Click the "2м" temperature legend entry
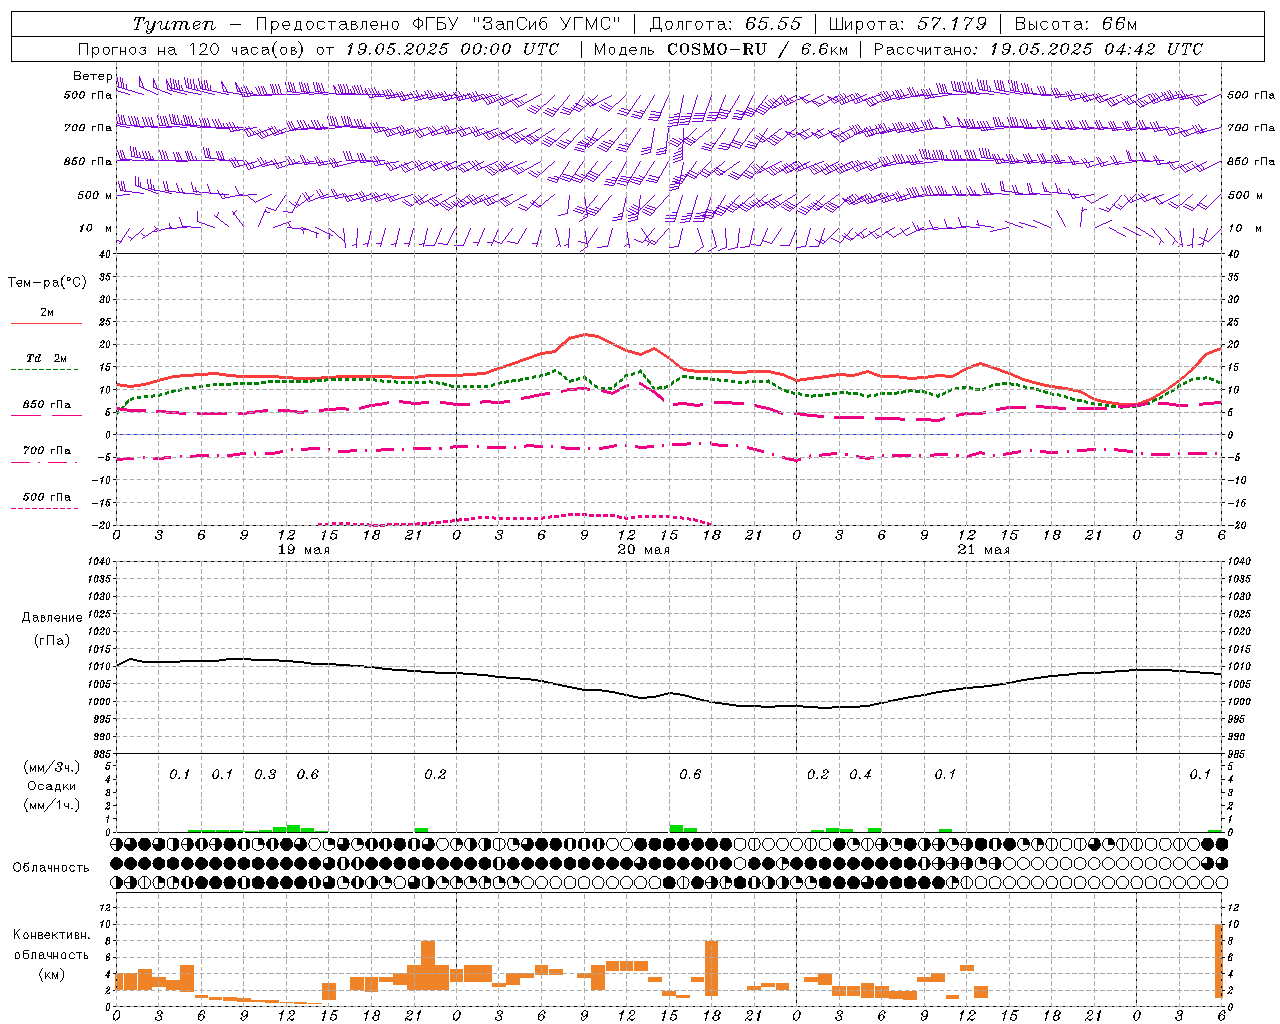 coord(47,313)
